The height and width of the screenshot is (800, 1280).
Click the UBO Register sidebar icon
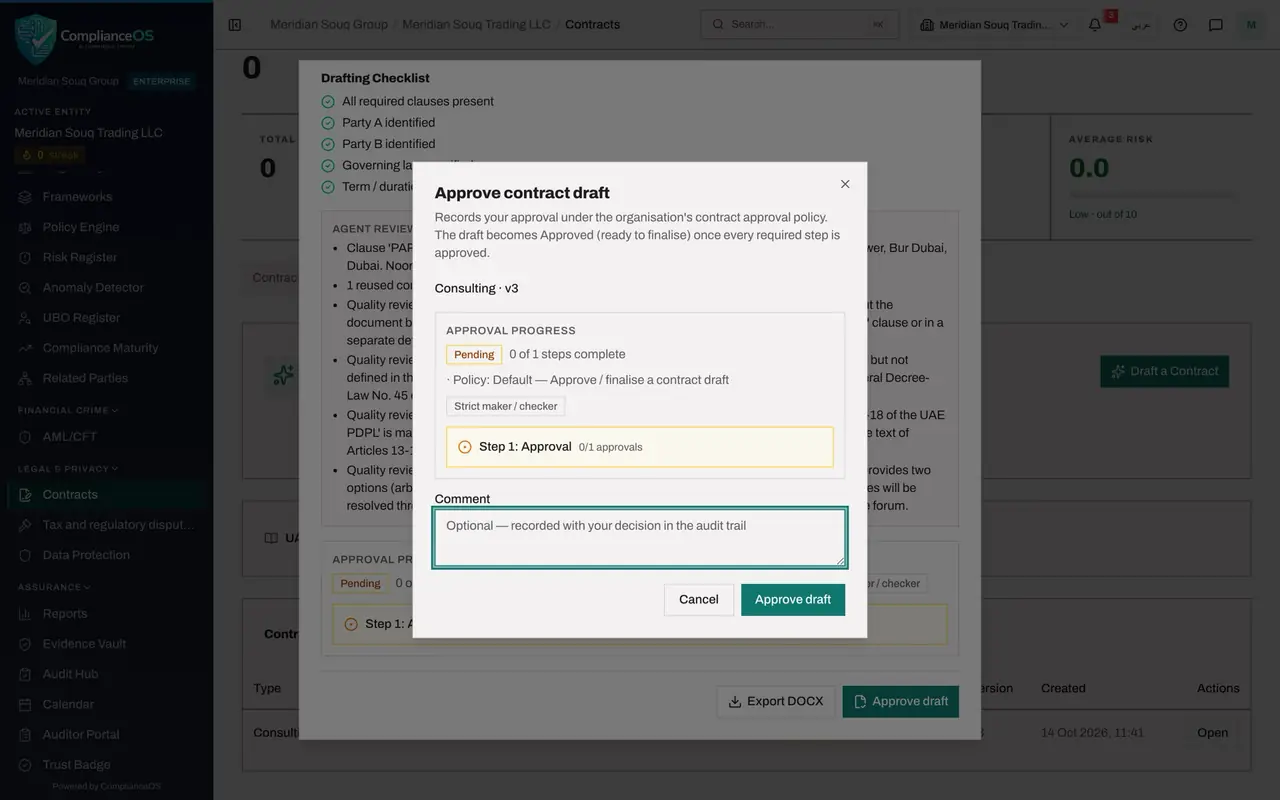[25, 318]
